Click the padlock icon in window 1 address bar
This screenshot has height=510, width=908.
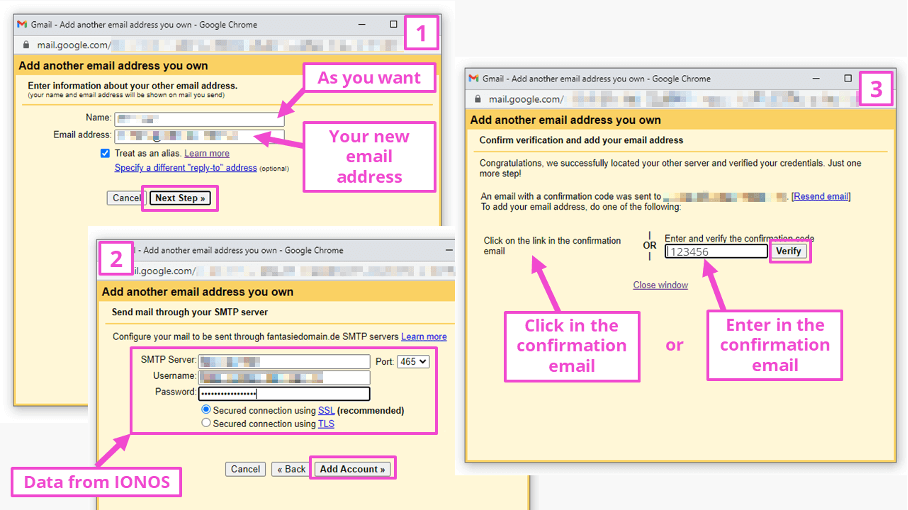pos(26,45)
